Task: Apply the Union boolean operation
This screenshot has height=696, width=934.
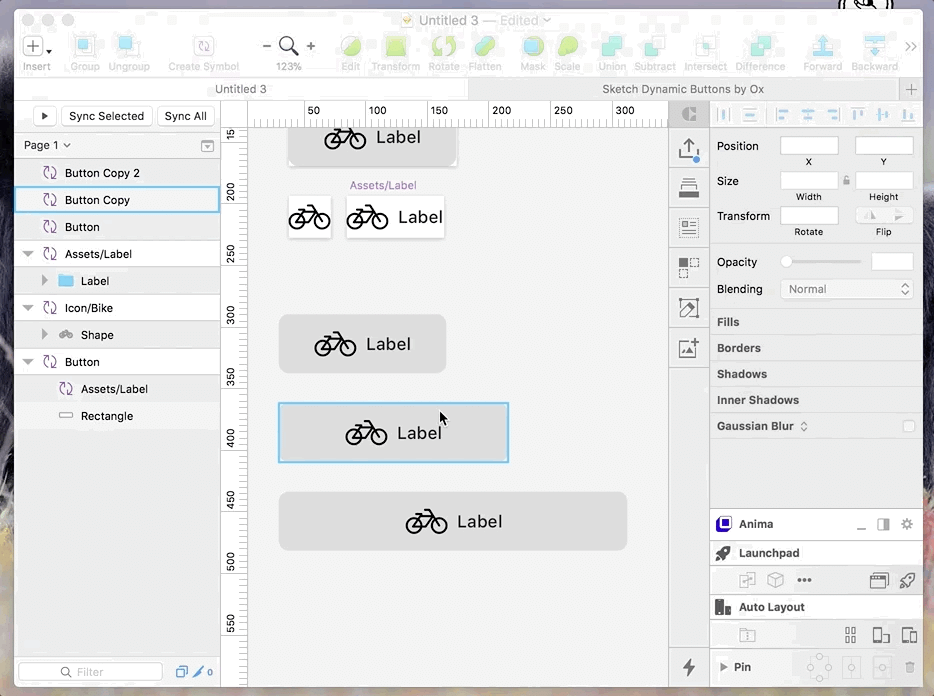Action: pos(612,46)
